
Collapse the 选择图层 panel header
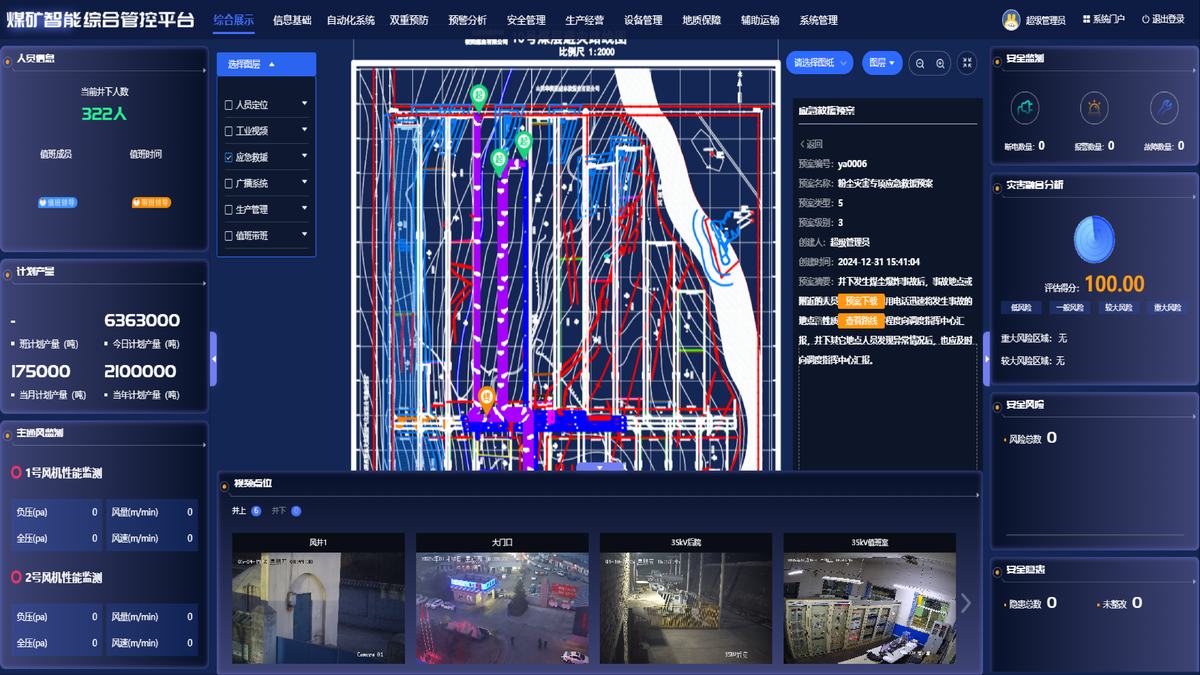click(266, 64)
